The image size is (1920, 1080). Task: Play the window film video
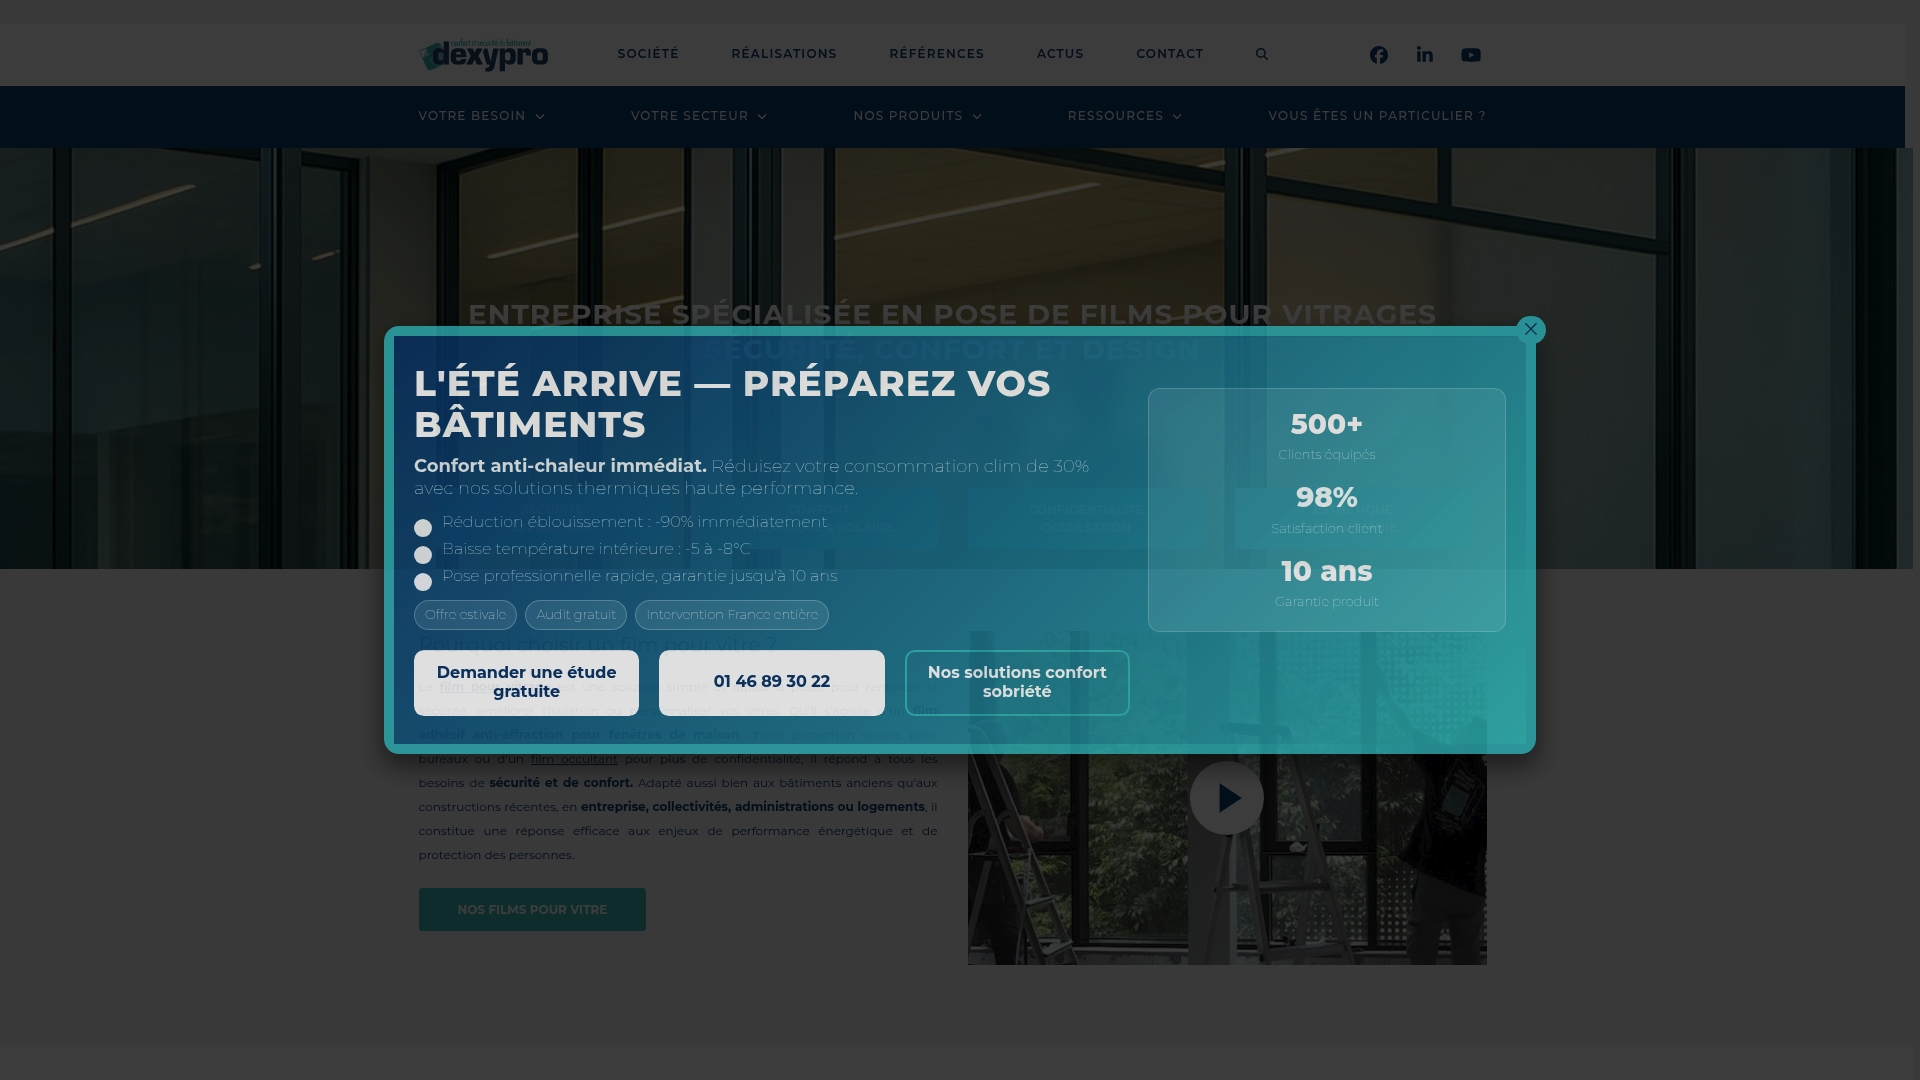pos(1226,798)
